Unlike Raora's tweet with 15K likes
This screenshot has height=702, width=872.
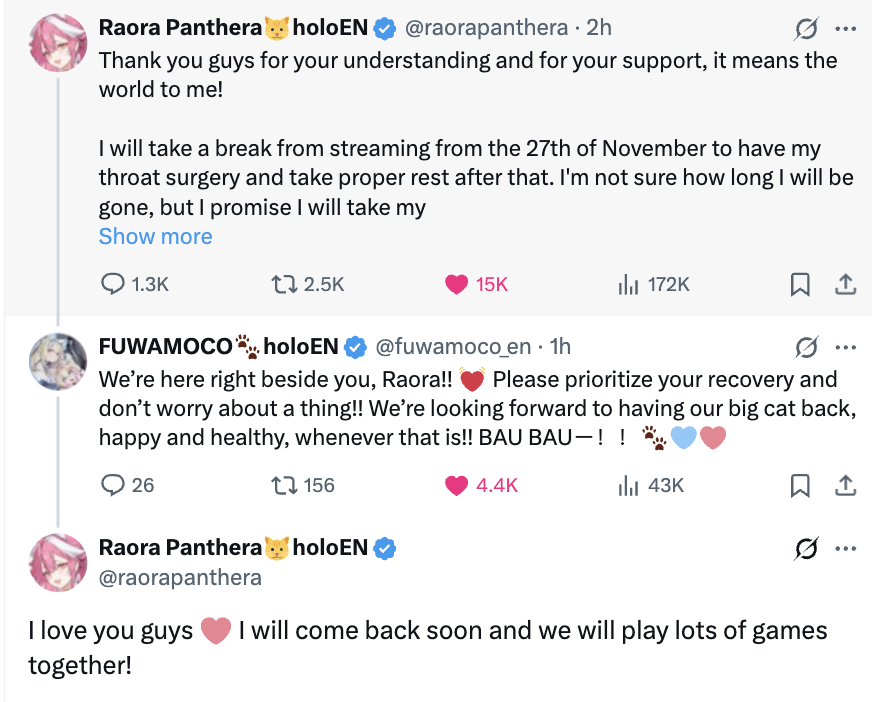coord(457,284)
